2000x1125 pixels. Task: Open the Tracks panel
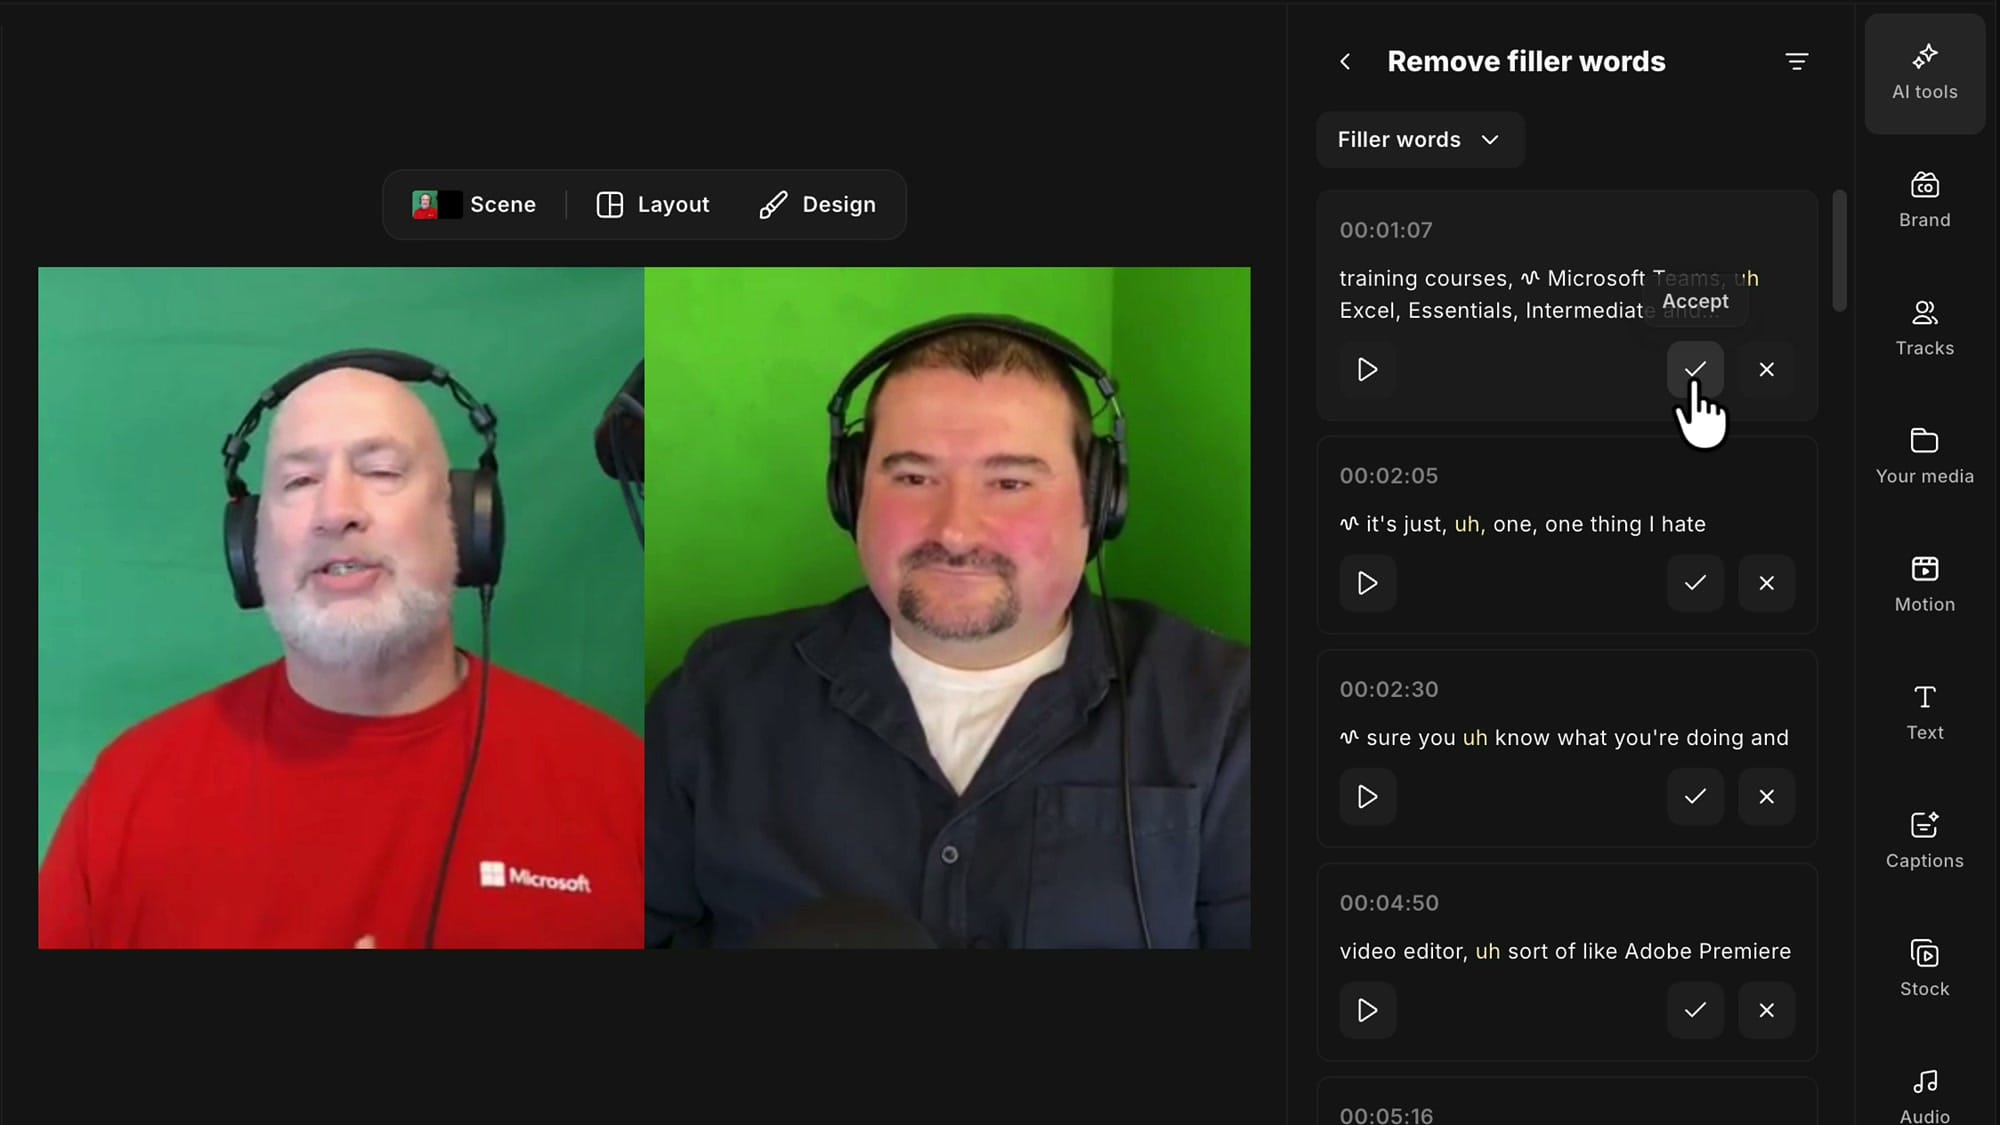coord(1924,329)
